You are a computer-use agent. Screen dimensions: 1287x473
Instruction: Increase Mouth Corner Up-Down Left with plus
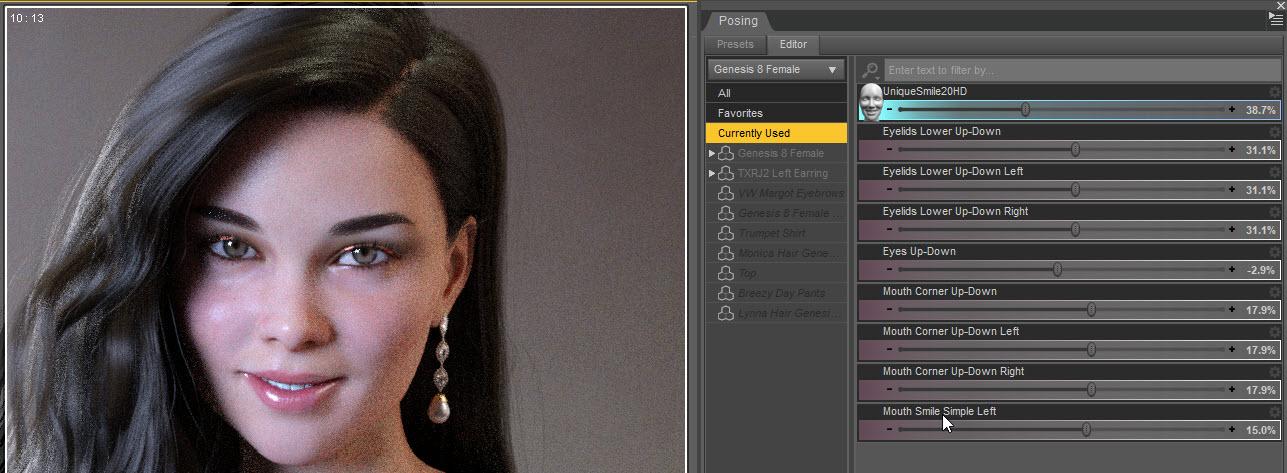tap(1232, 349)
